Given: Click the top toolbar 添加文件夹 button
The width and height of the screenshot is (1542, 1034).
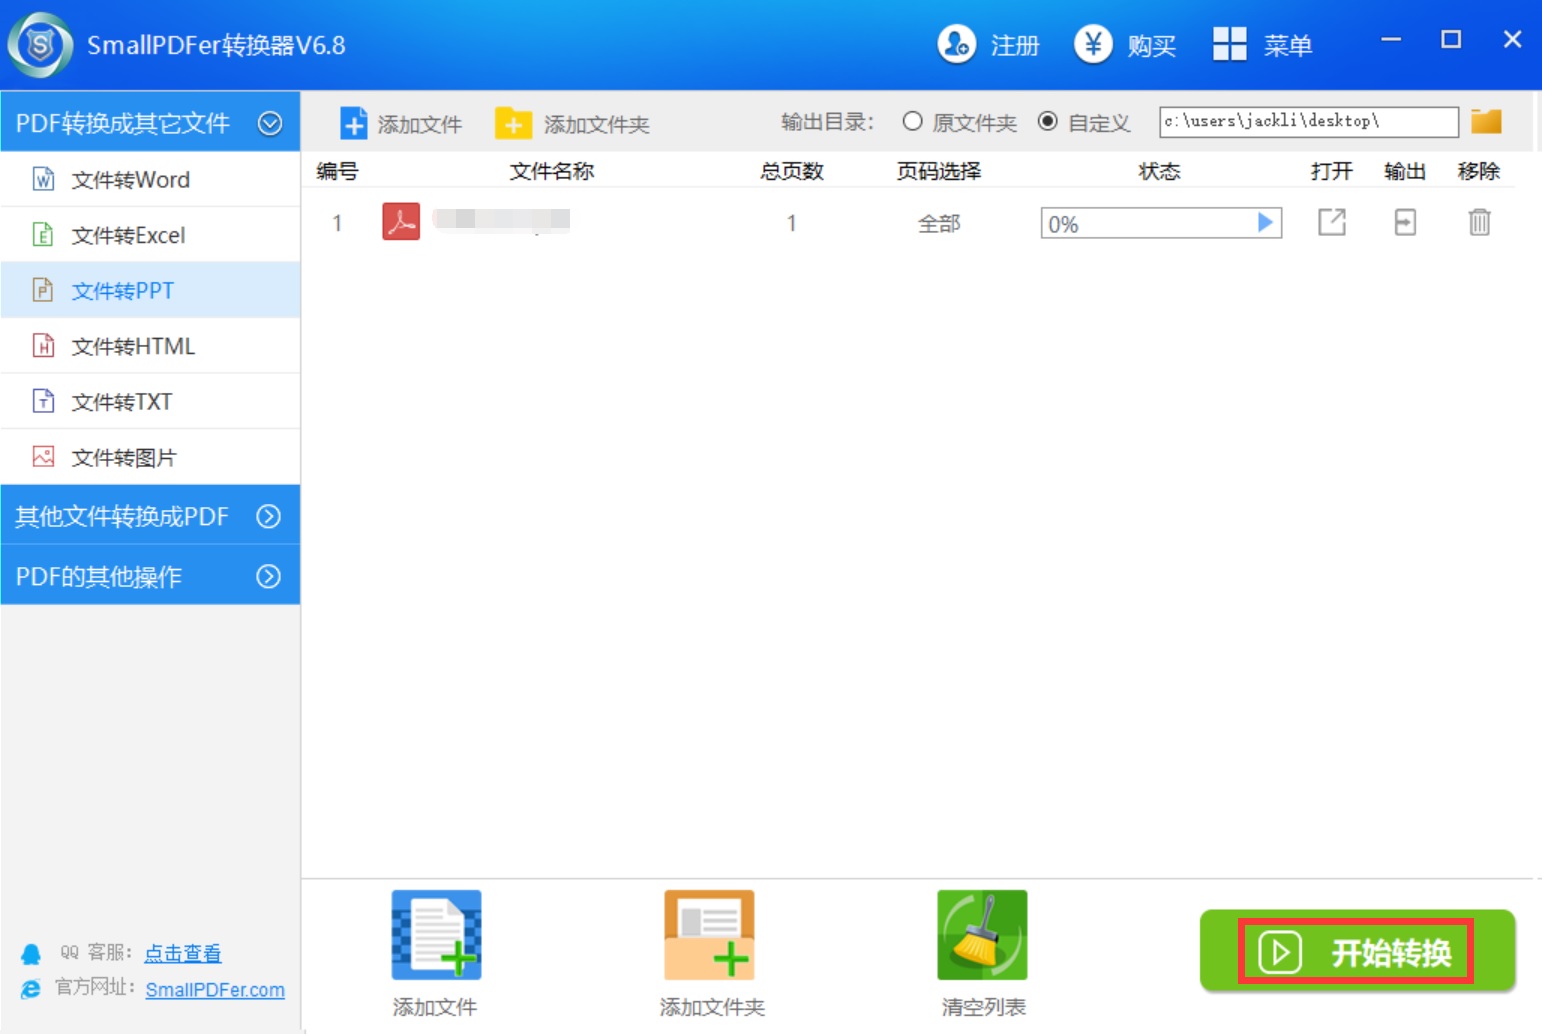Looking at the screenshot, I should coord(572,124).
